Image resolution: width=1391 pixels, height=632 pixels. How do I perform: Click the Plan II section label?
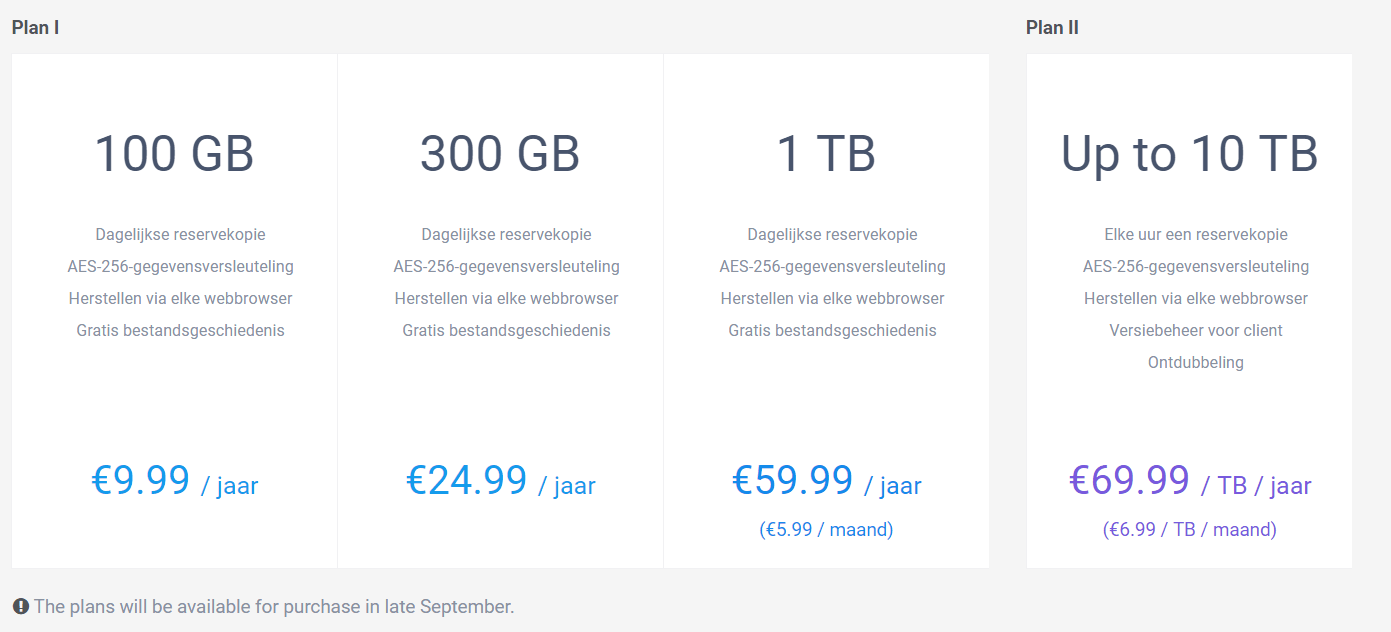(x=1052, y=27)
